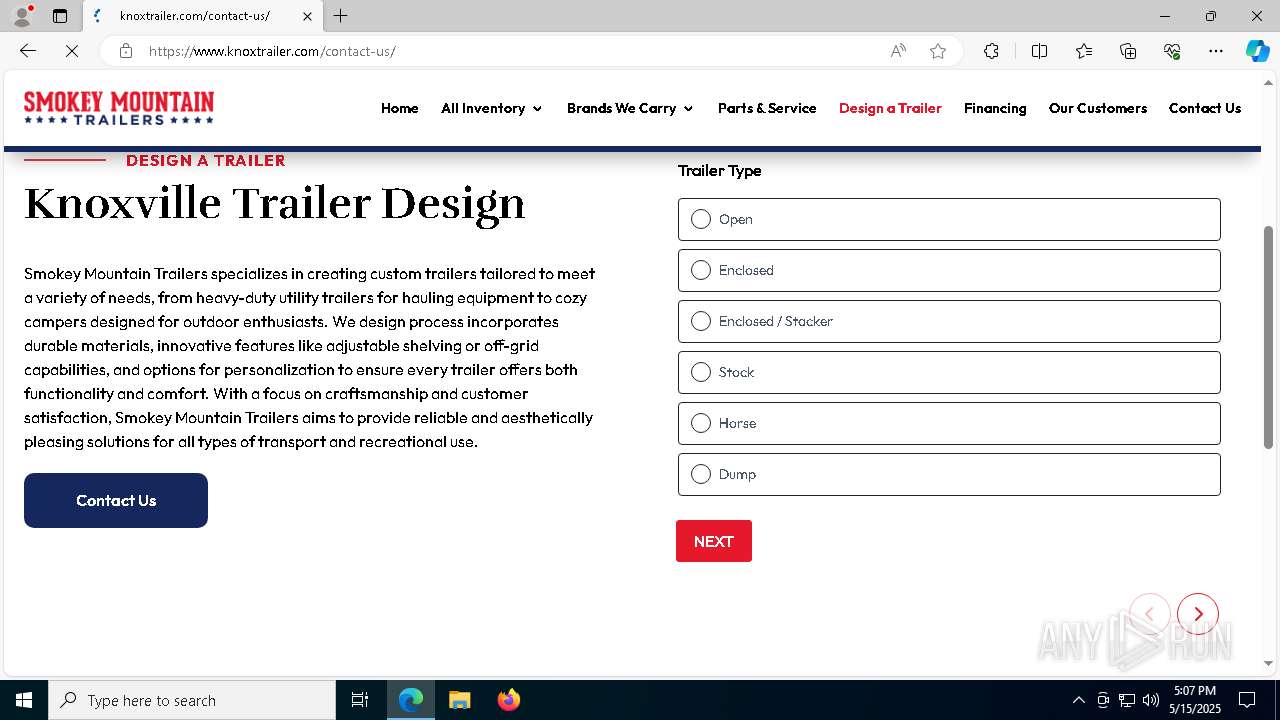Image resolution: width=1280 pixels, height=720 pixels.
Task: Open the notification center
Action: (1247, 700)
